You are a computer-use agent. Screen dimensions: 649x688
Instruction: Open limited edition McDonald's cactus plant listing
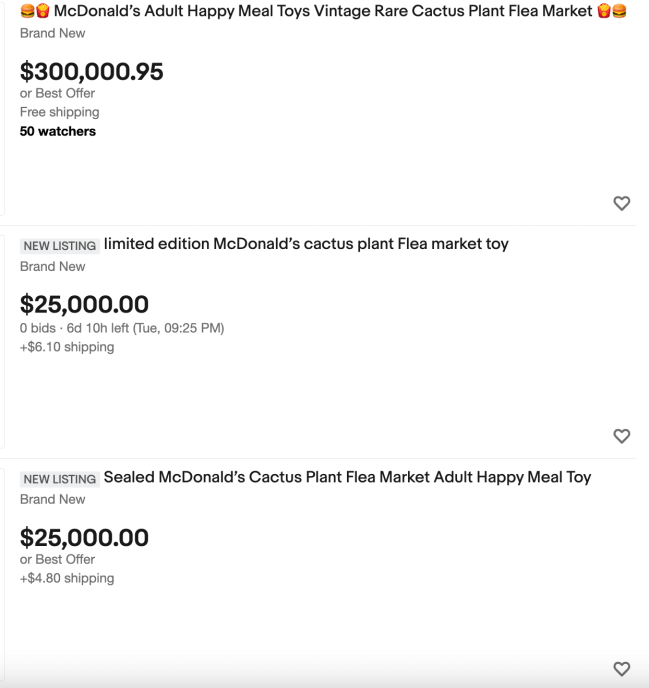coord(306,244)
